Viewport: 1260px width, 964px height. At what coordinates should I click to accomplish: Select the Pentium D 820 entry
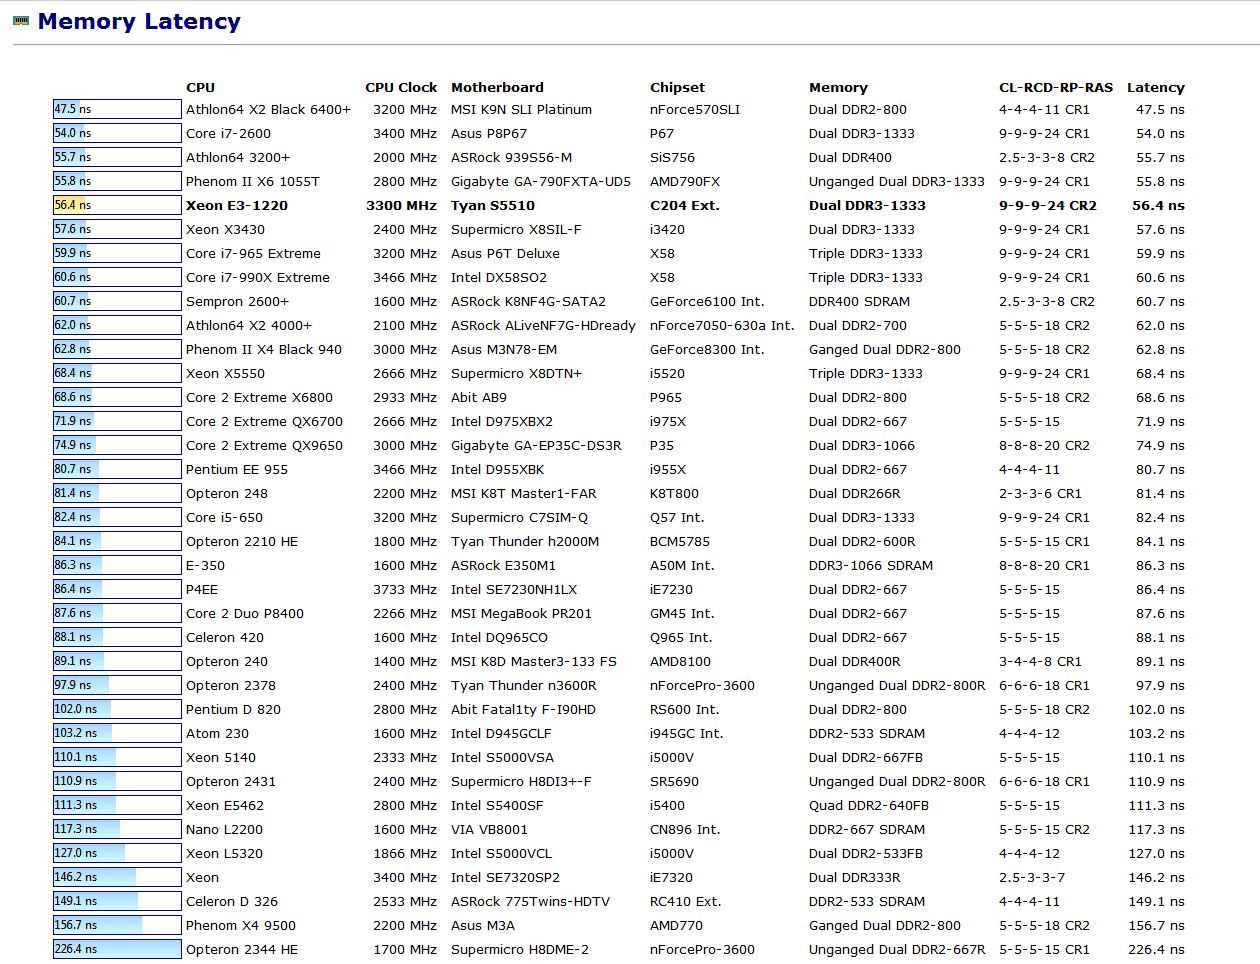[233, 709]
